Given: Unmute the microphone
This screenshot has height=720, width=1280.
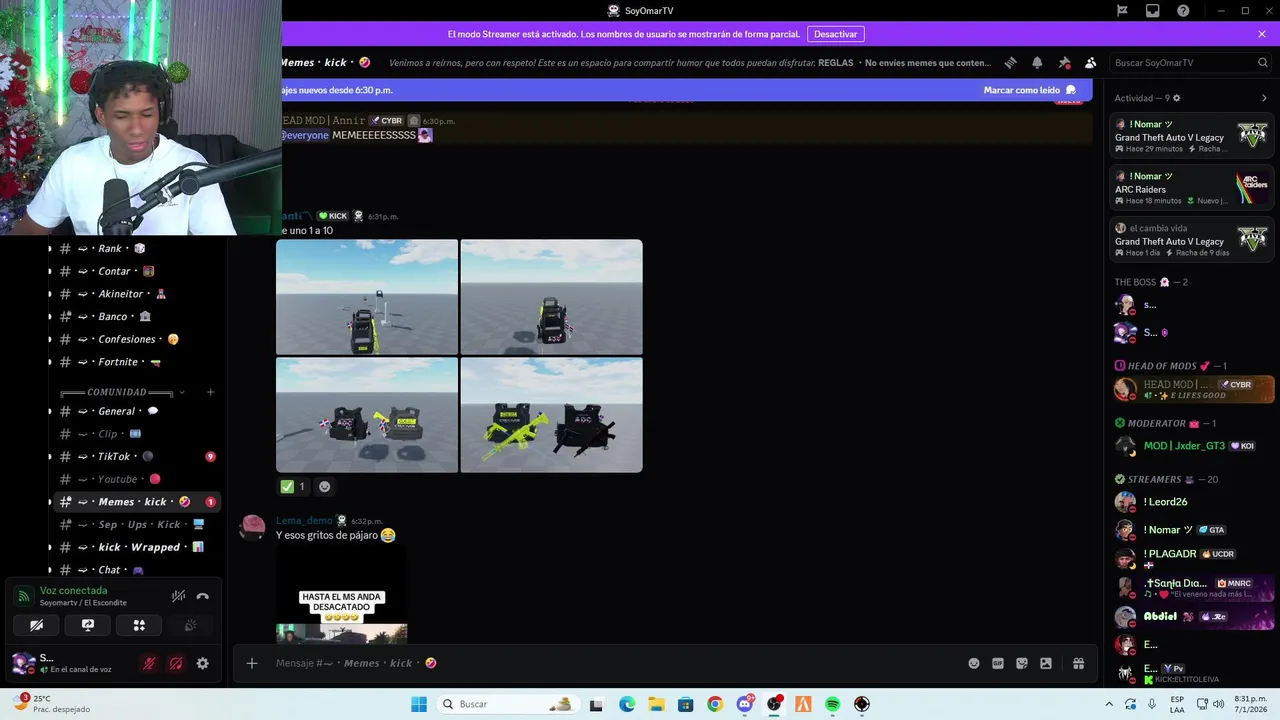Looking at the screenshot, I should 149,663.
